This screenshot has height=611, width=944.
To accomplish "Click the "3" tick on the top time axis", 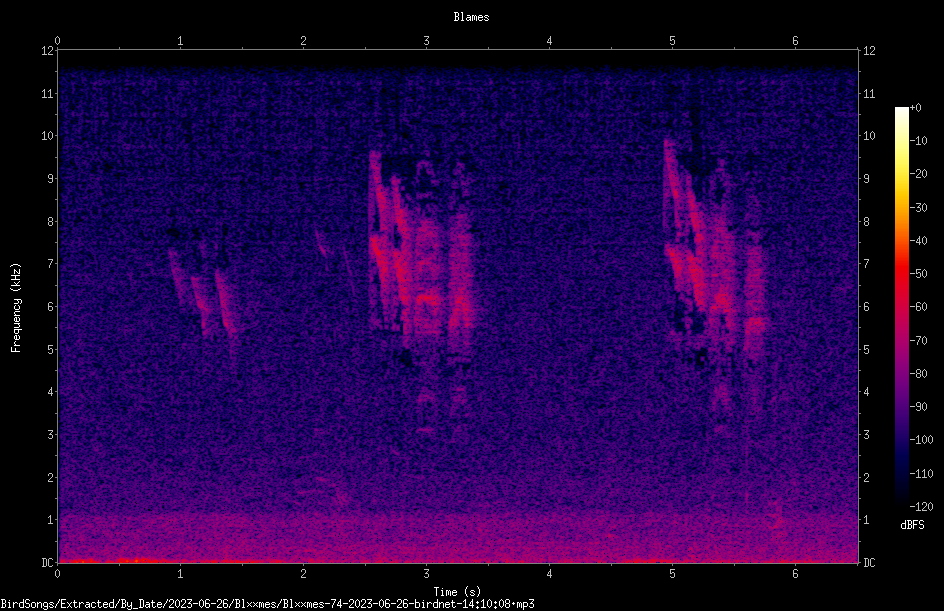I will [426, 41].
